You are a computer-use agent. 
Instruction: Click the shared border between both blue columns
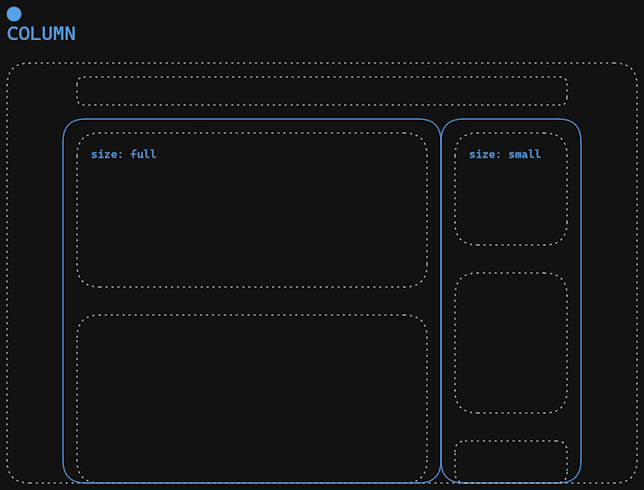click(441, 300)
